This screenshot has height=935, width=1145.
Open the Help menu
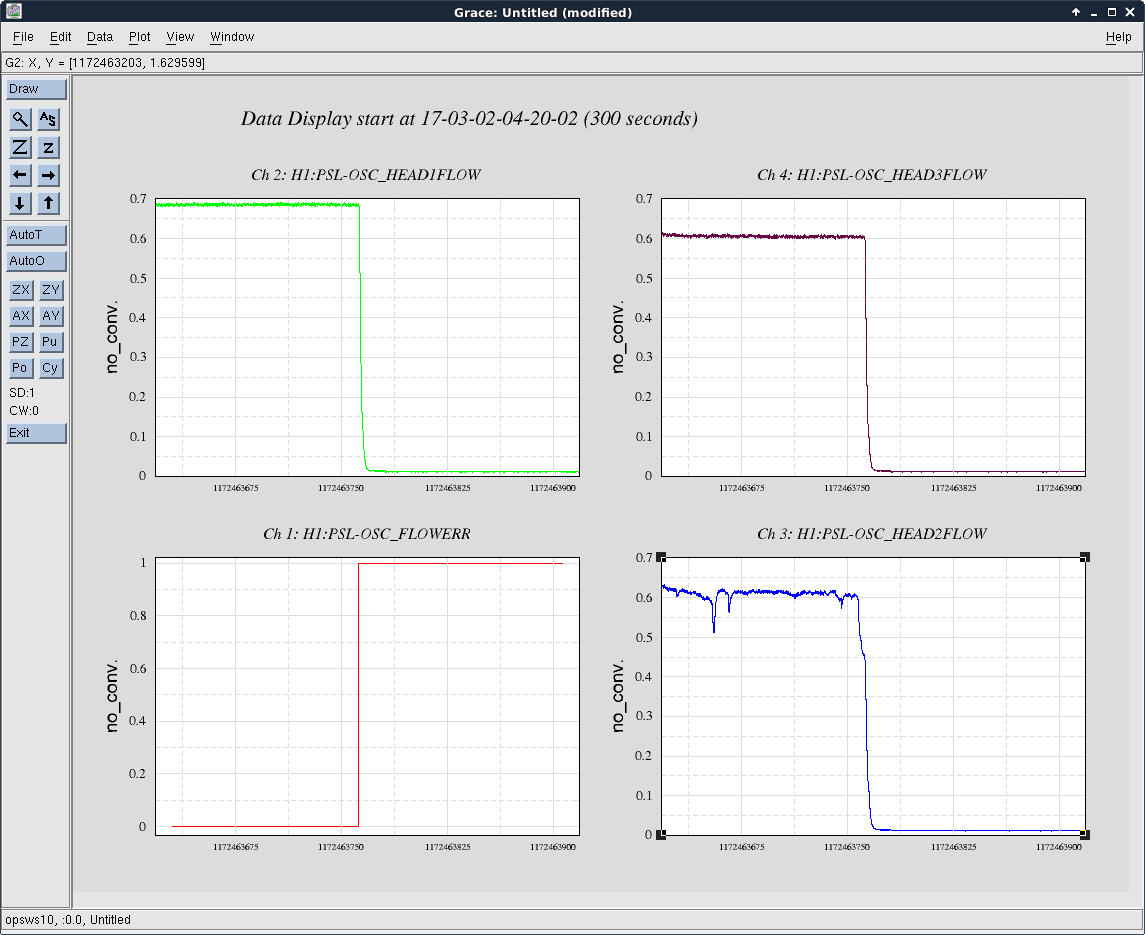[x=1118, y=37]
